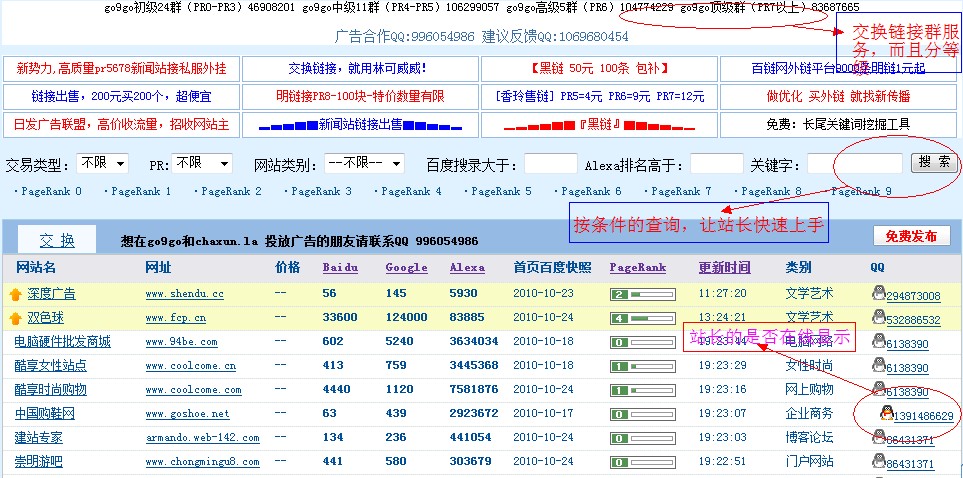Open the www.shendu.cc website link
Screen dimensions: 963x478
coord(184,294)
